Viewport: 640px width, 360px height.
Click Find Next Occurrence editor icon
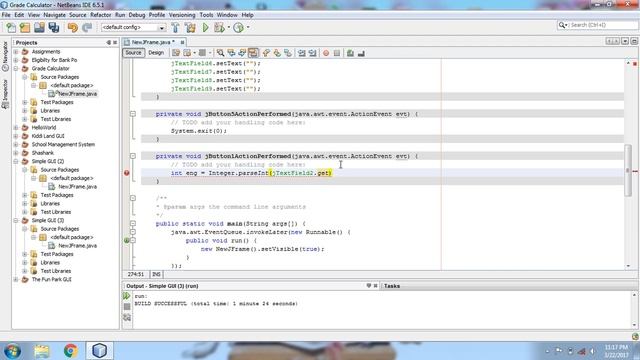pyautogui.click(x=242, y=53)
